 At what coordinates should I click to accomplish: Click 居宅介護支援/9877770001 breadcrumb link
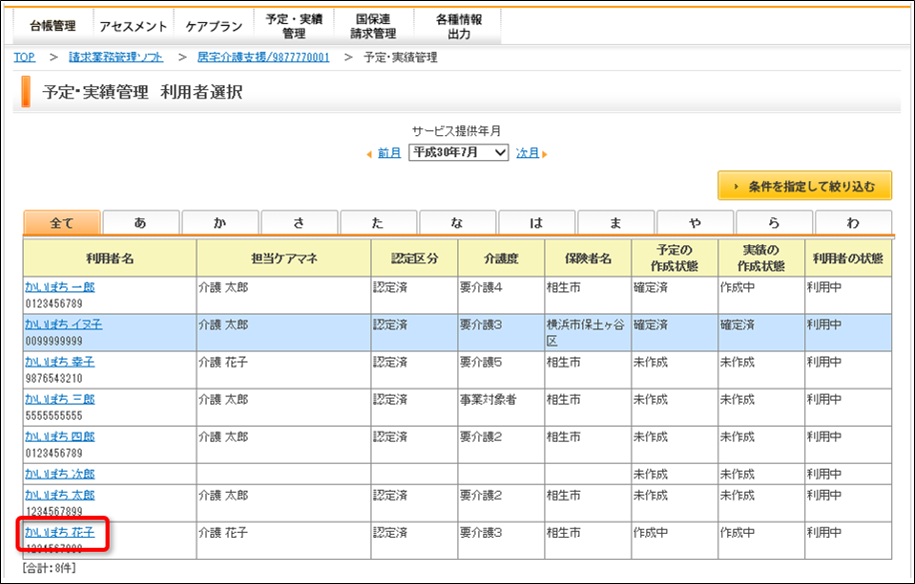[263, 57]
